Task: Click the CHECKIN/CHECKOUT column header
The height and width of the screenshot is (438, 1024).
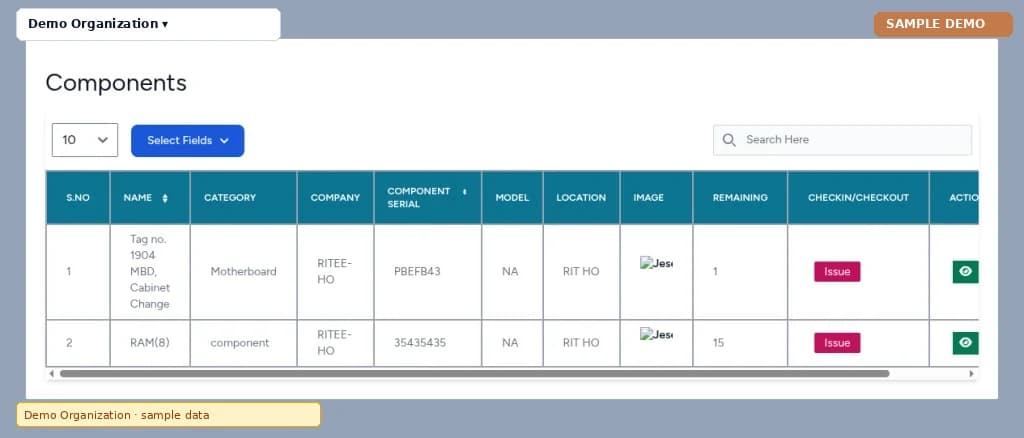Action: [858, 198]
